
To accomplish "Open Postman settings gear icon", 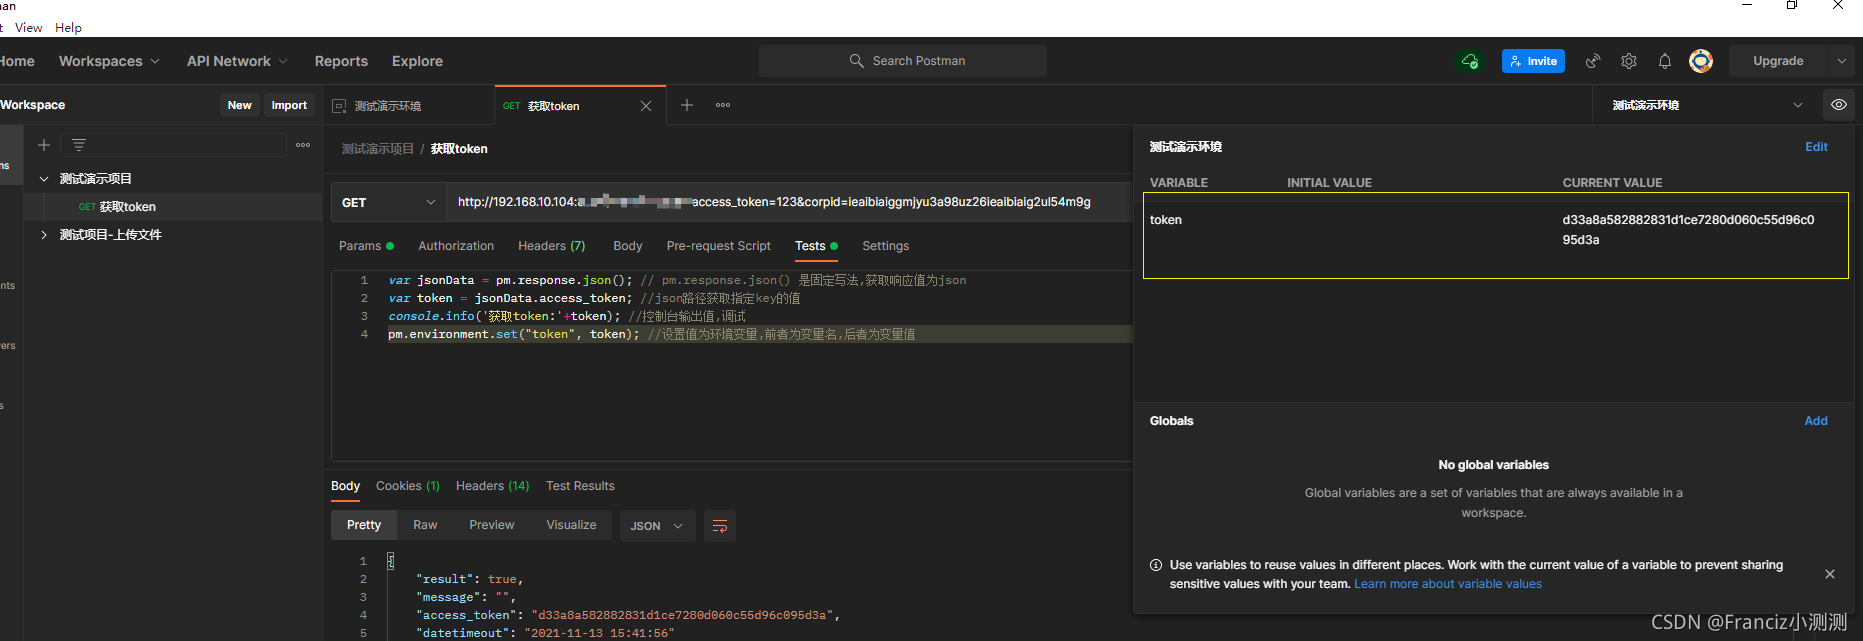I will pyautogui.click(x=1629, y=61).
